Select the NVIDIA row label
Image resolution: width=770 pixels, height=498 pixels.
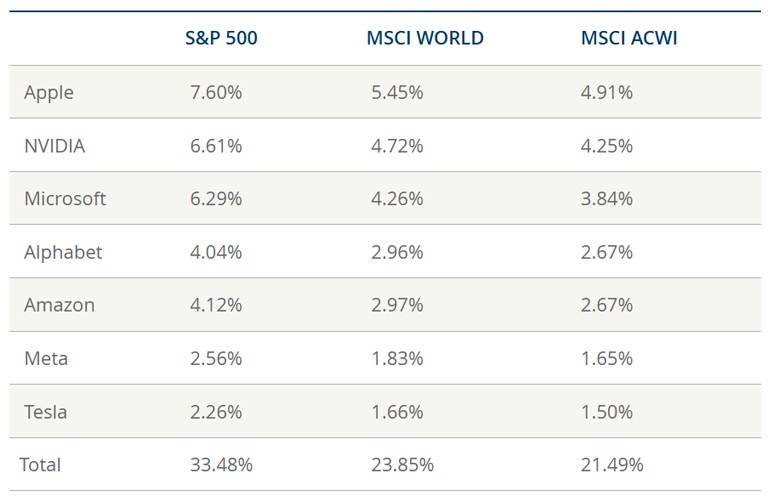click(55, 146)
